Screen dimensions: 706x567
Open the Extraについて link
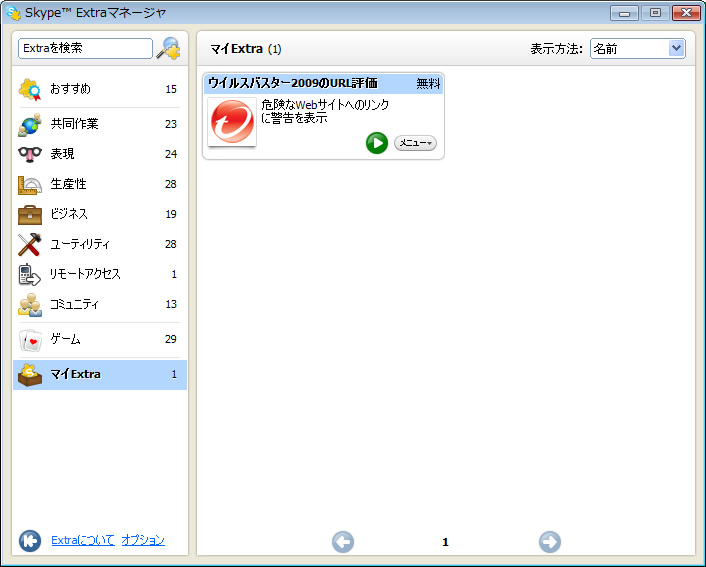pos(82,540)
